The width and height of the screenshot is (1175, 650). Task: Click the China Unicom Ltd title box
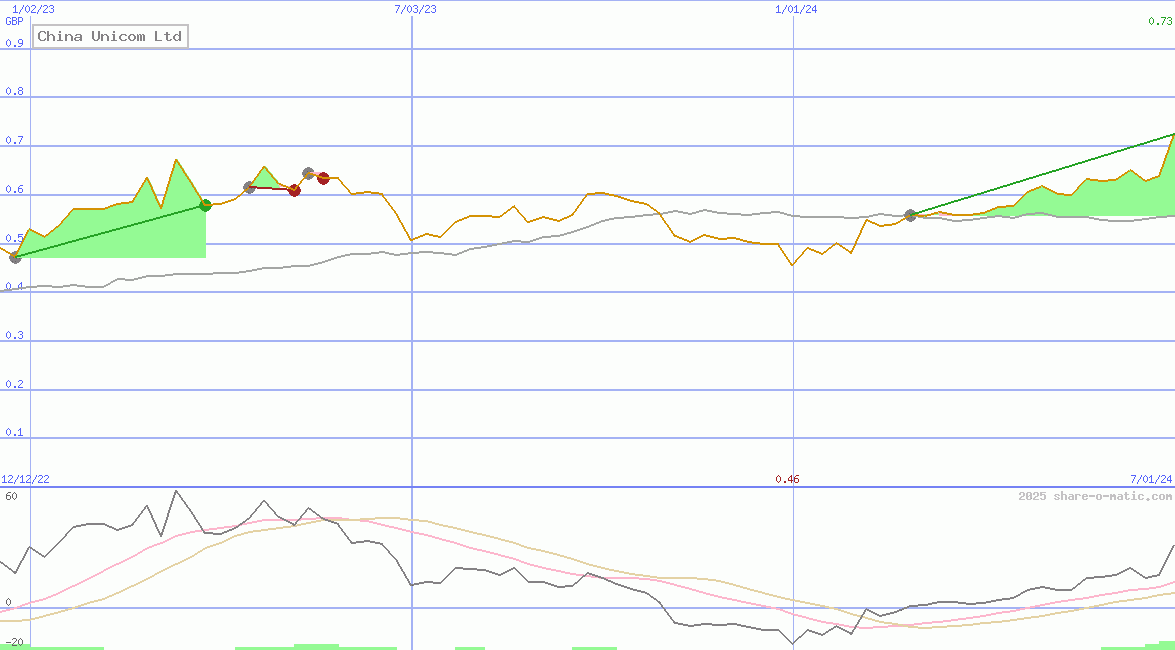(110, 35)
